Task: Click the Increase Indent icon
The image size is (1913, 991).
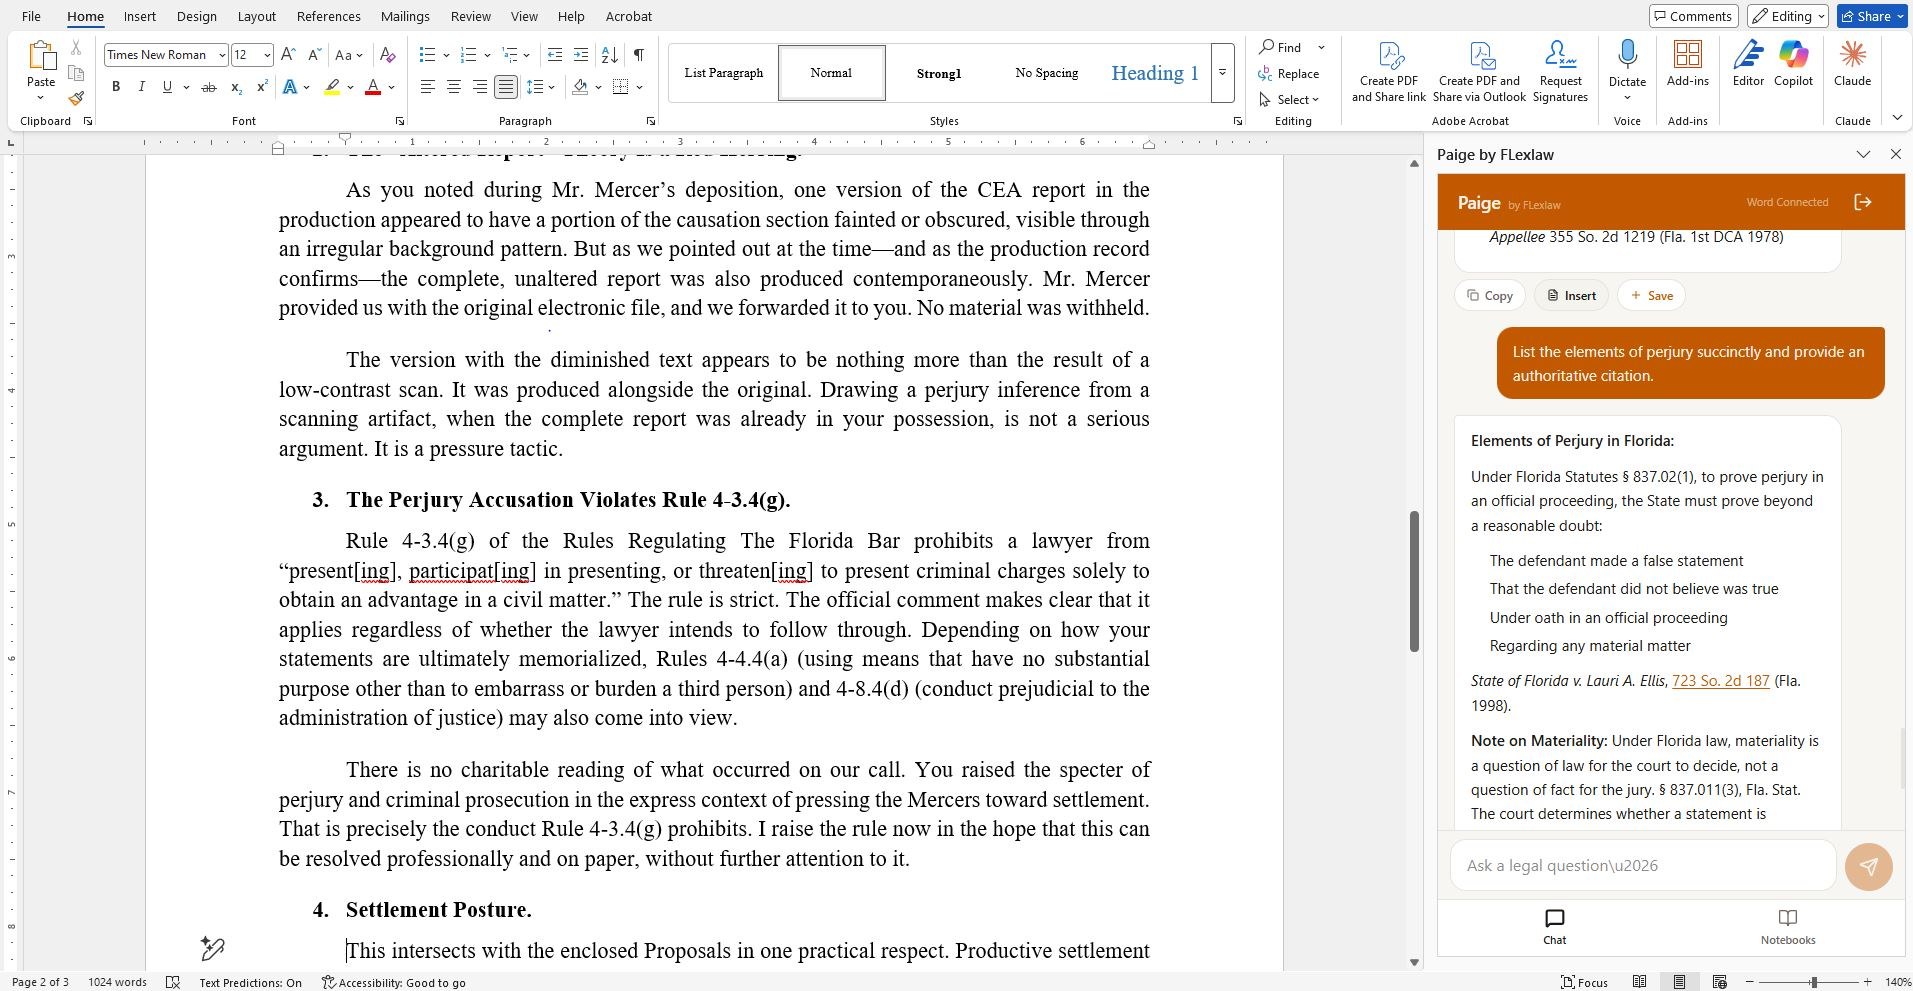Action: pos(582,55)
